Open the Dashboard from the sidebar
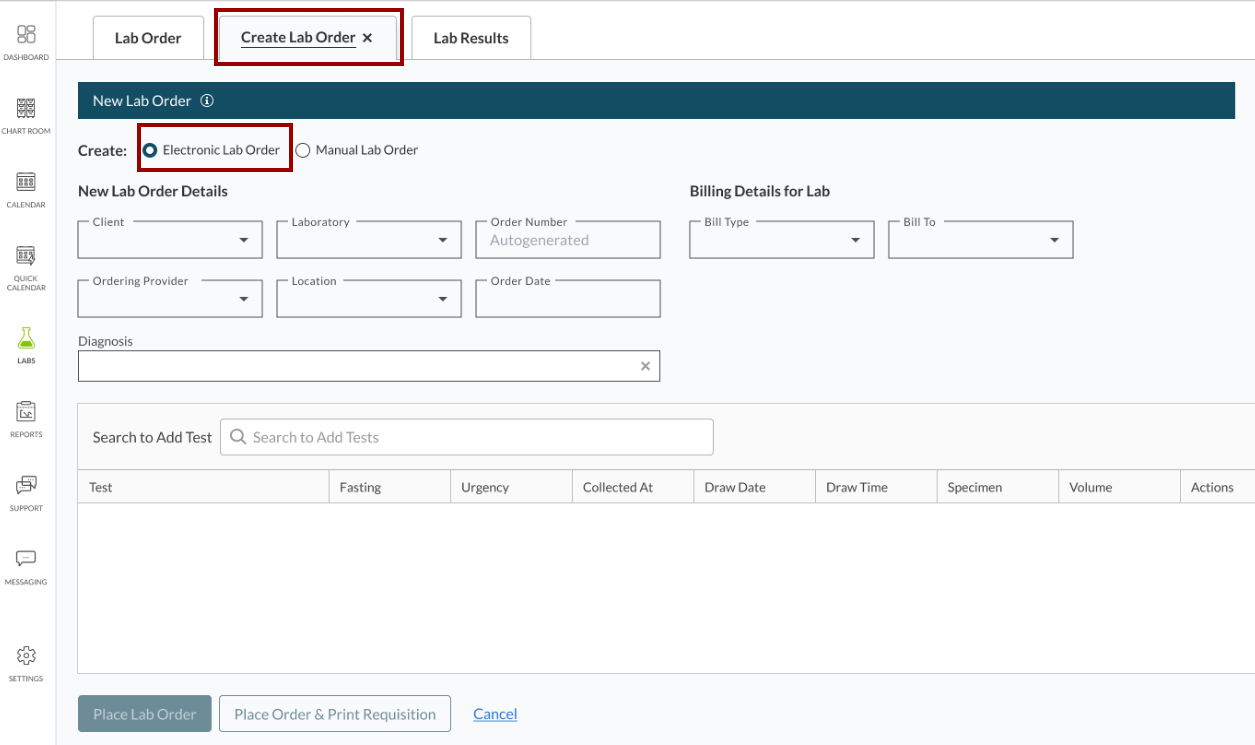Image resolution: width=1255 pixels, height=745 pixels. [x=26, y=35]
